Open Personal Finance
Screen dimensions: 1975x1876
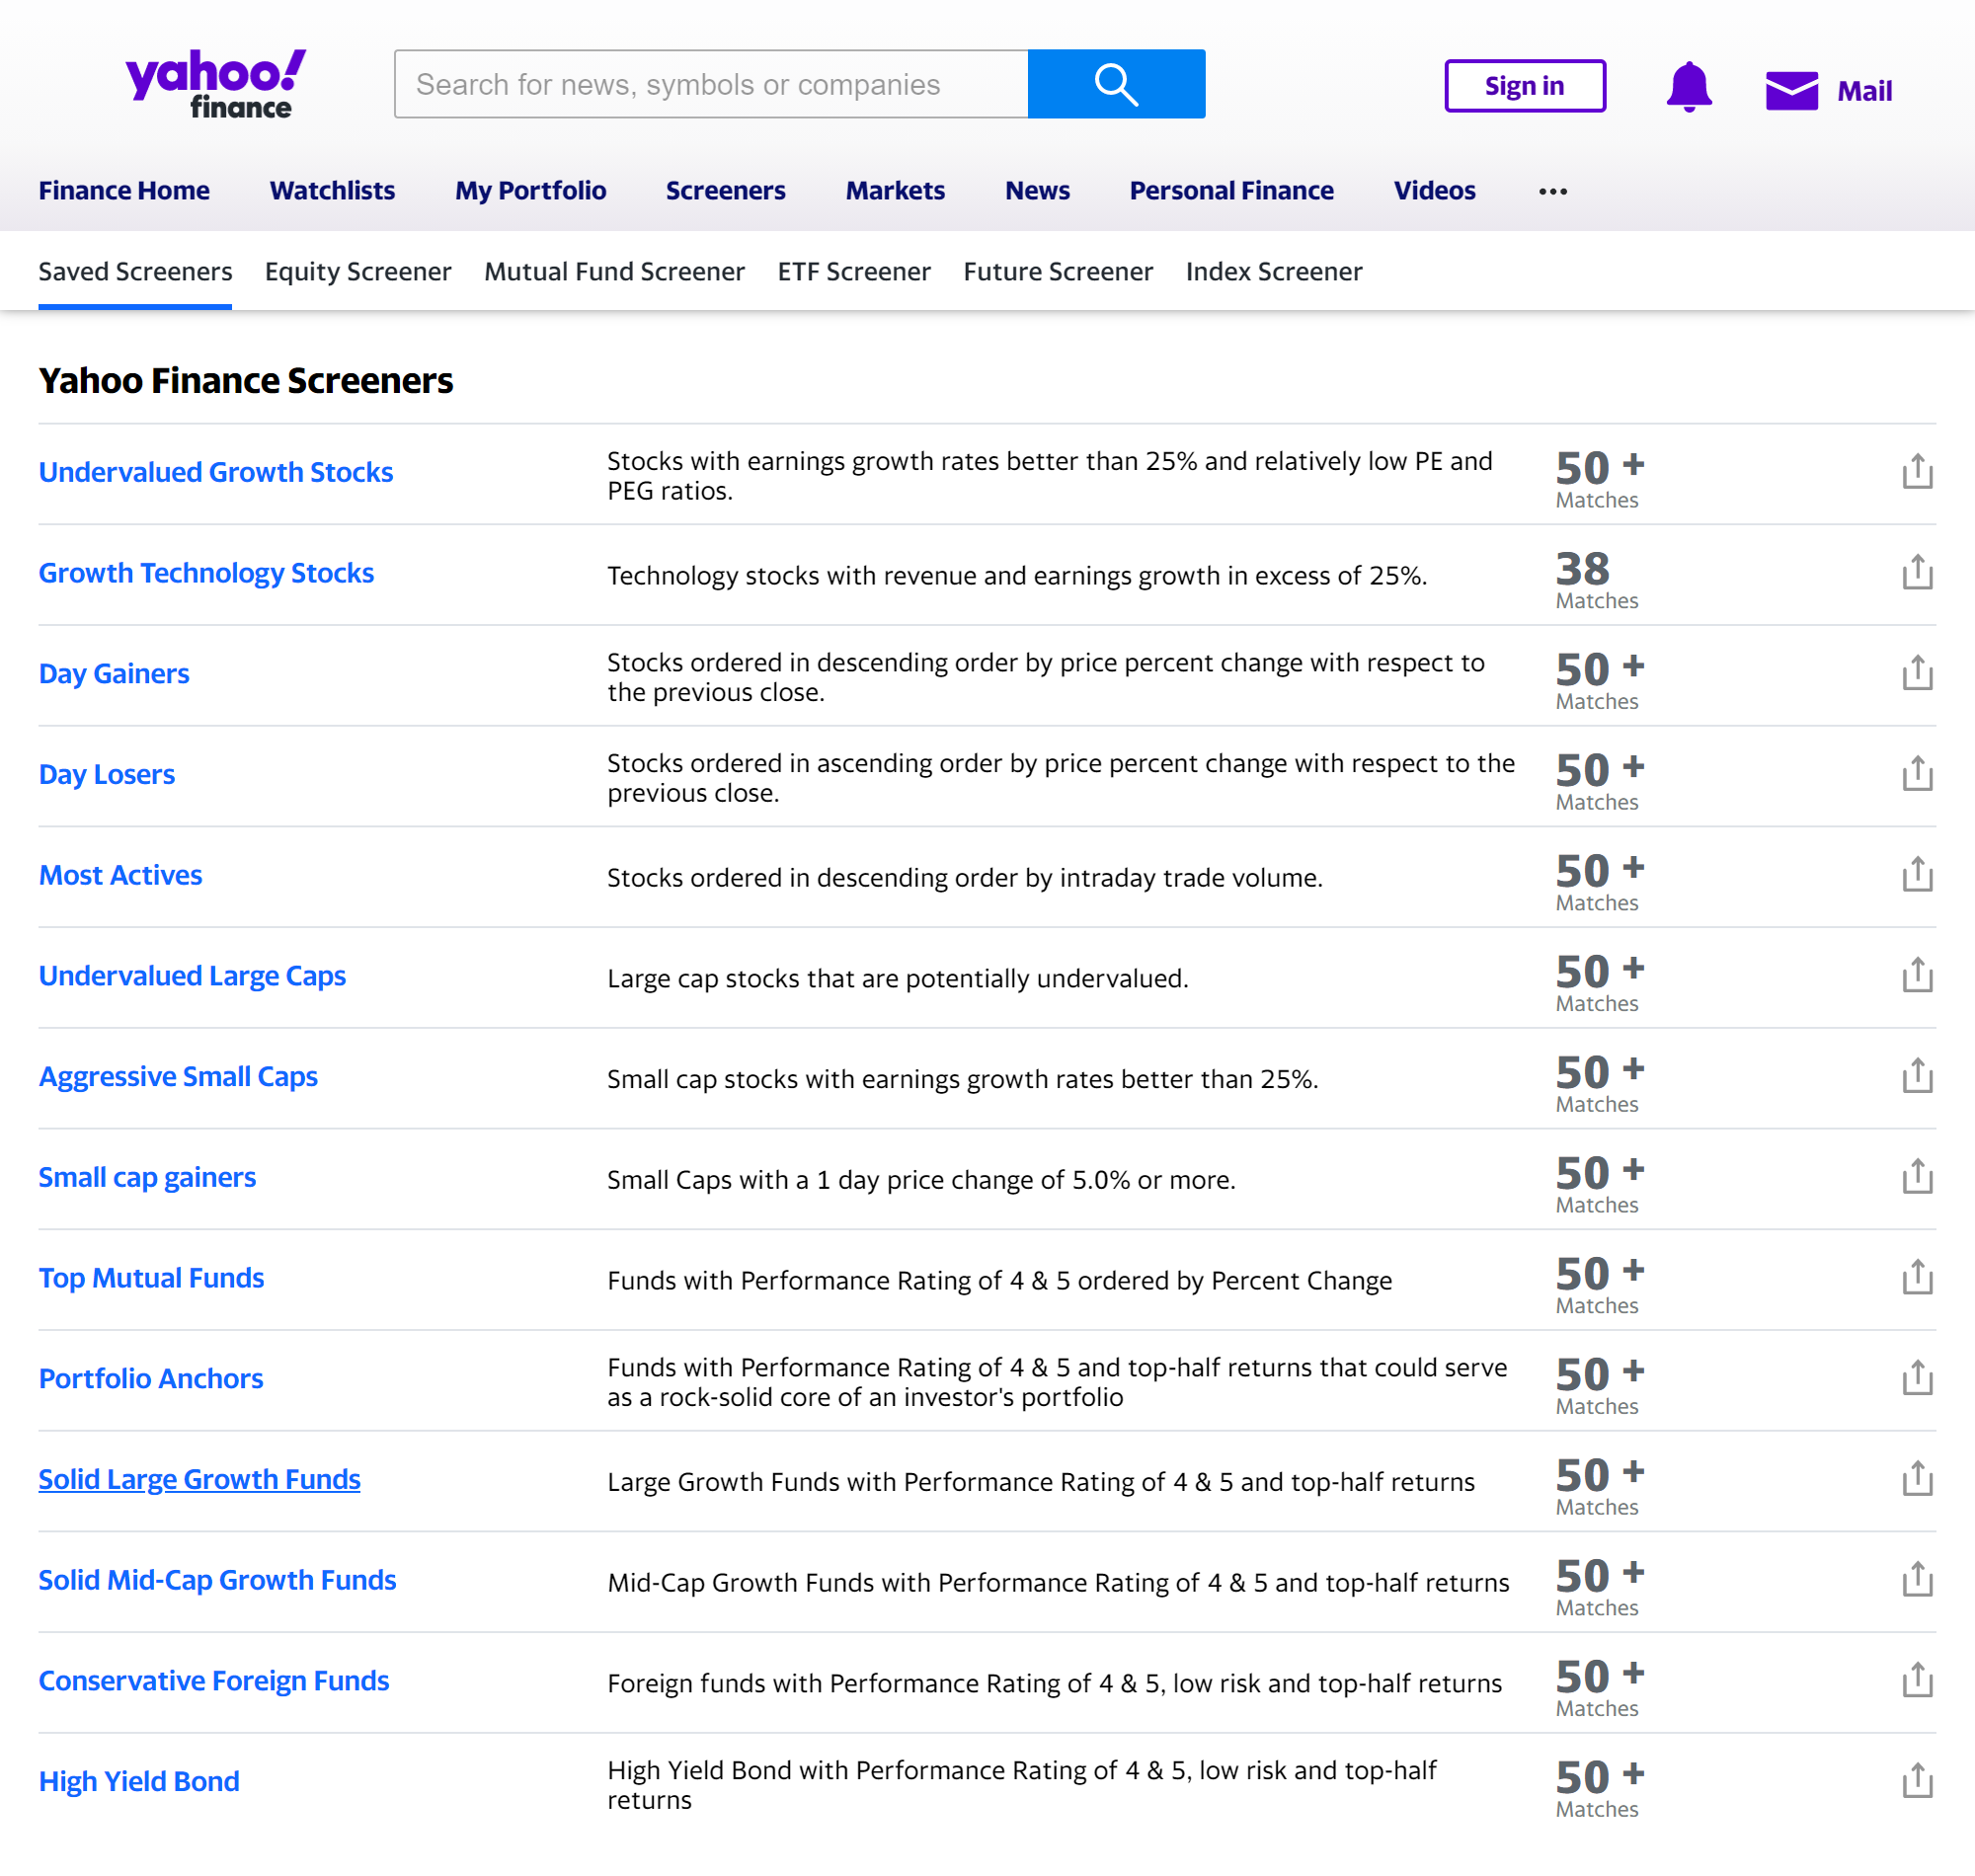[x=1231, y=191]
